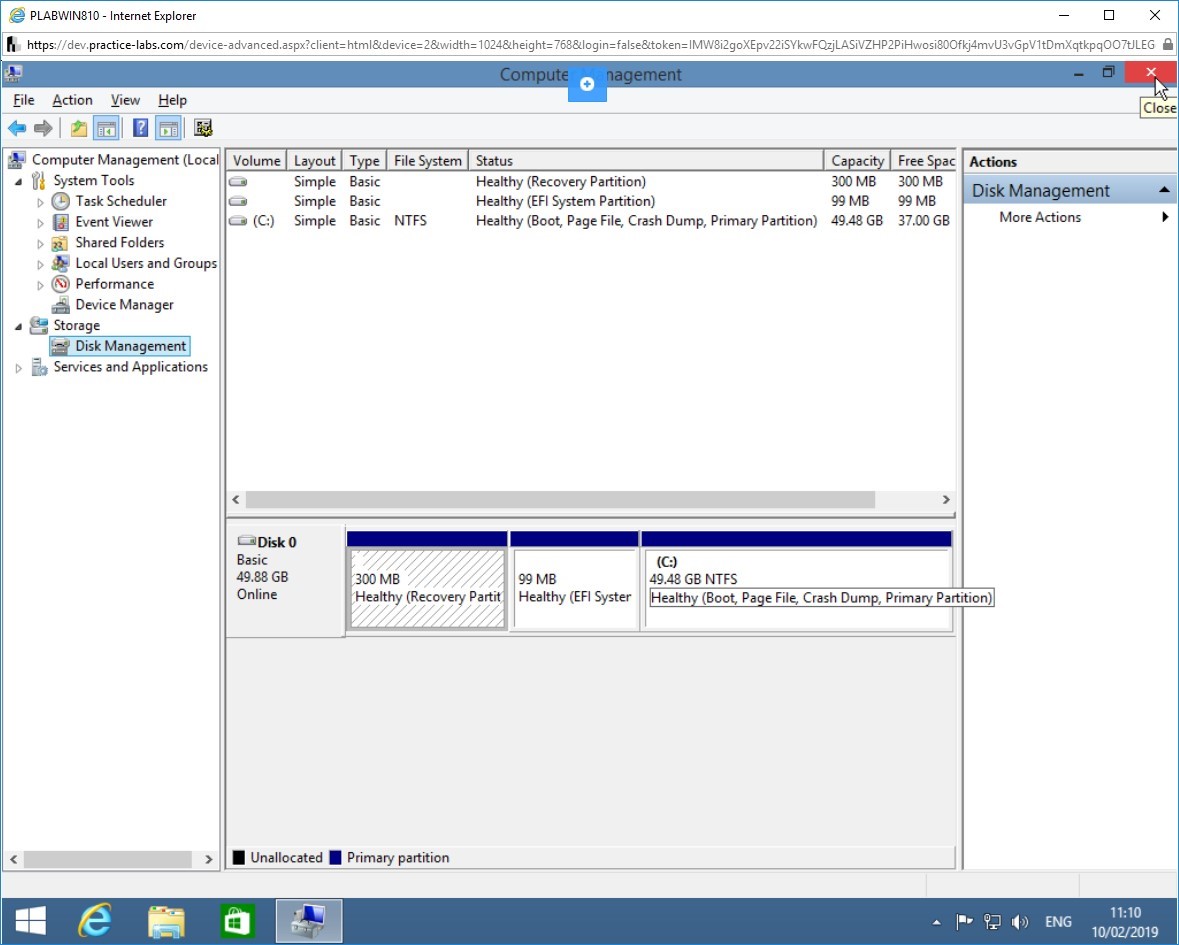Open the Store app on taskbar
This screenshot has width=1179, height=945.
[x=237, y=921]
